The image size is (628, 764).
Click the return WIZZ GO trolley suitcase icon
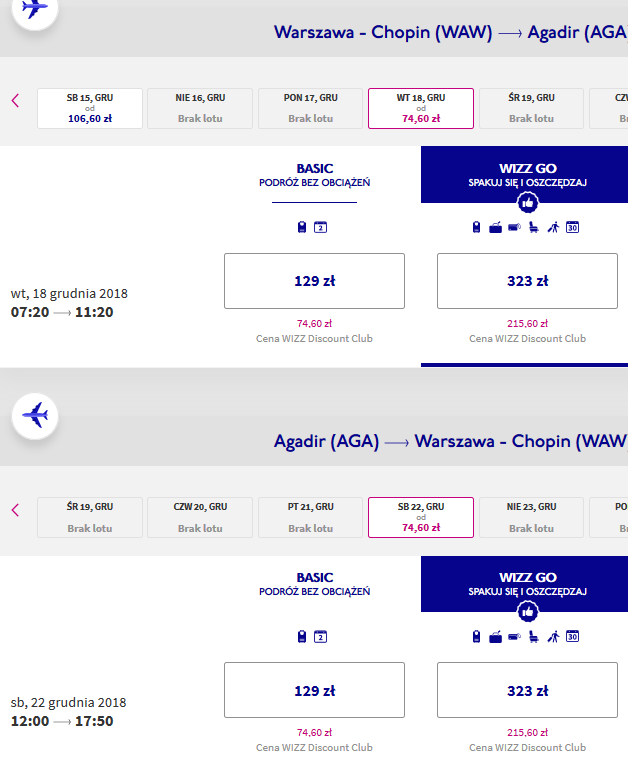coord(495,636)
